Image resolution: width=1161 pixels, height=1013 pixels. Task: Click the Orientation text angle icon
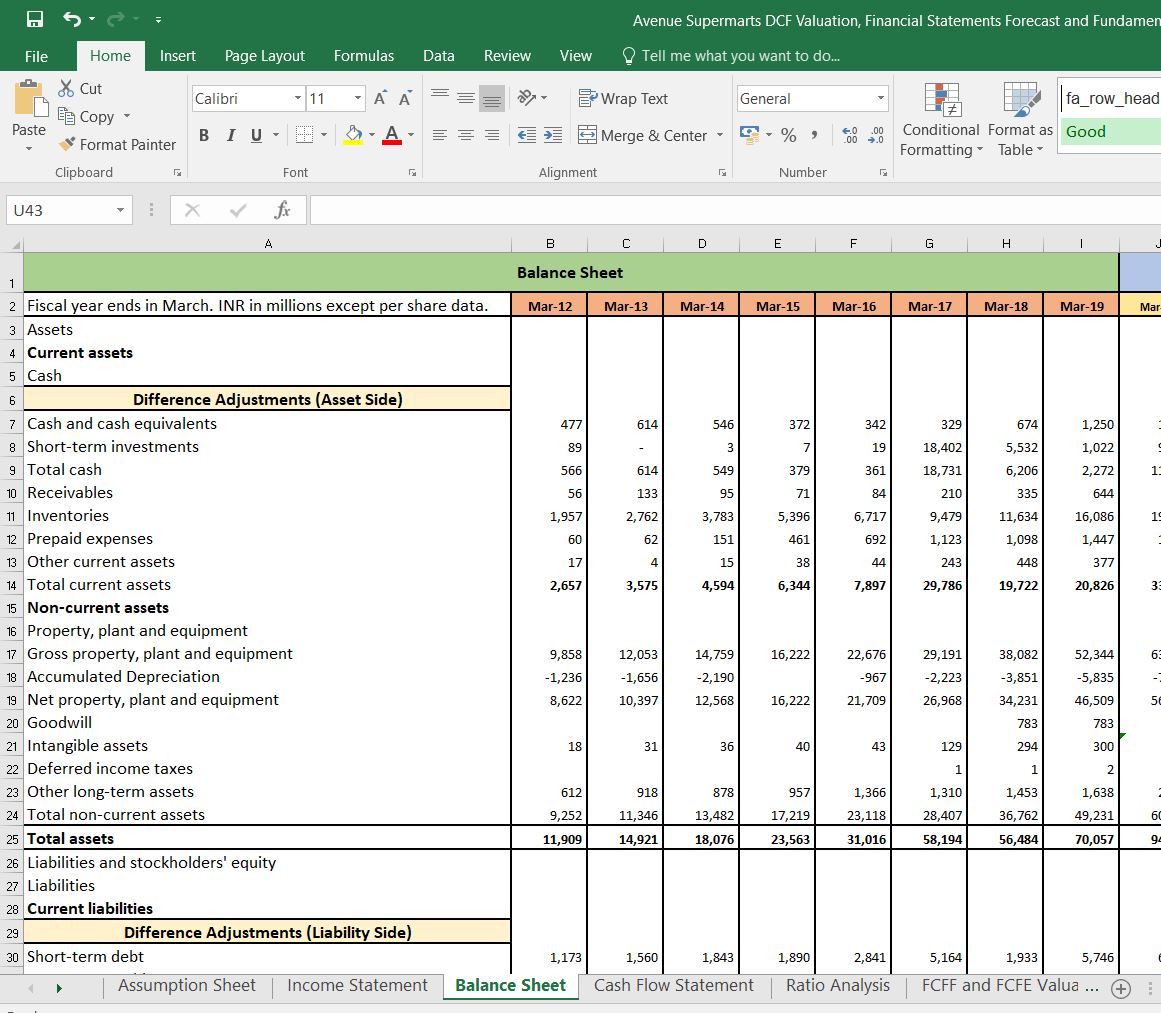[x=526, y=98]
